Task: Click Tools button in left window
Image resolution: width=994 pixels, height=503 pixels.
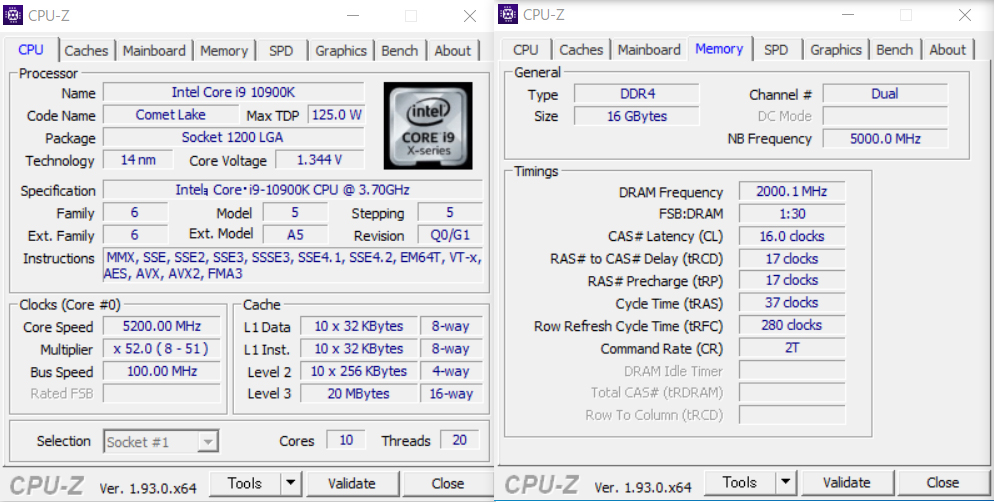Action: 245,483
